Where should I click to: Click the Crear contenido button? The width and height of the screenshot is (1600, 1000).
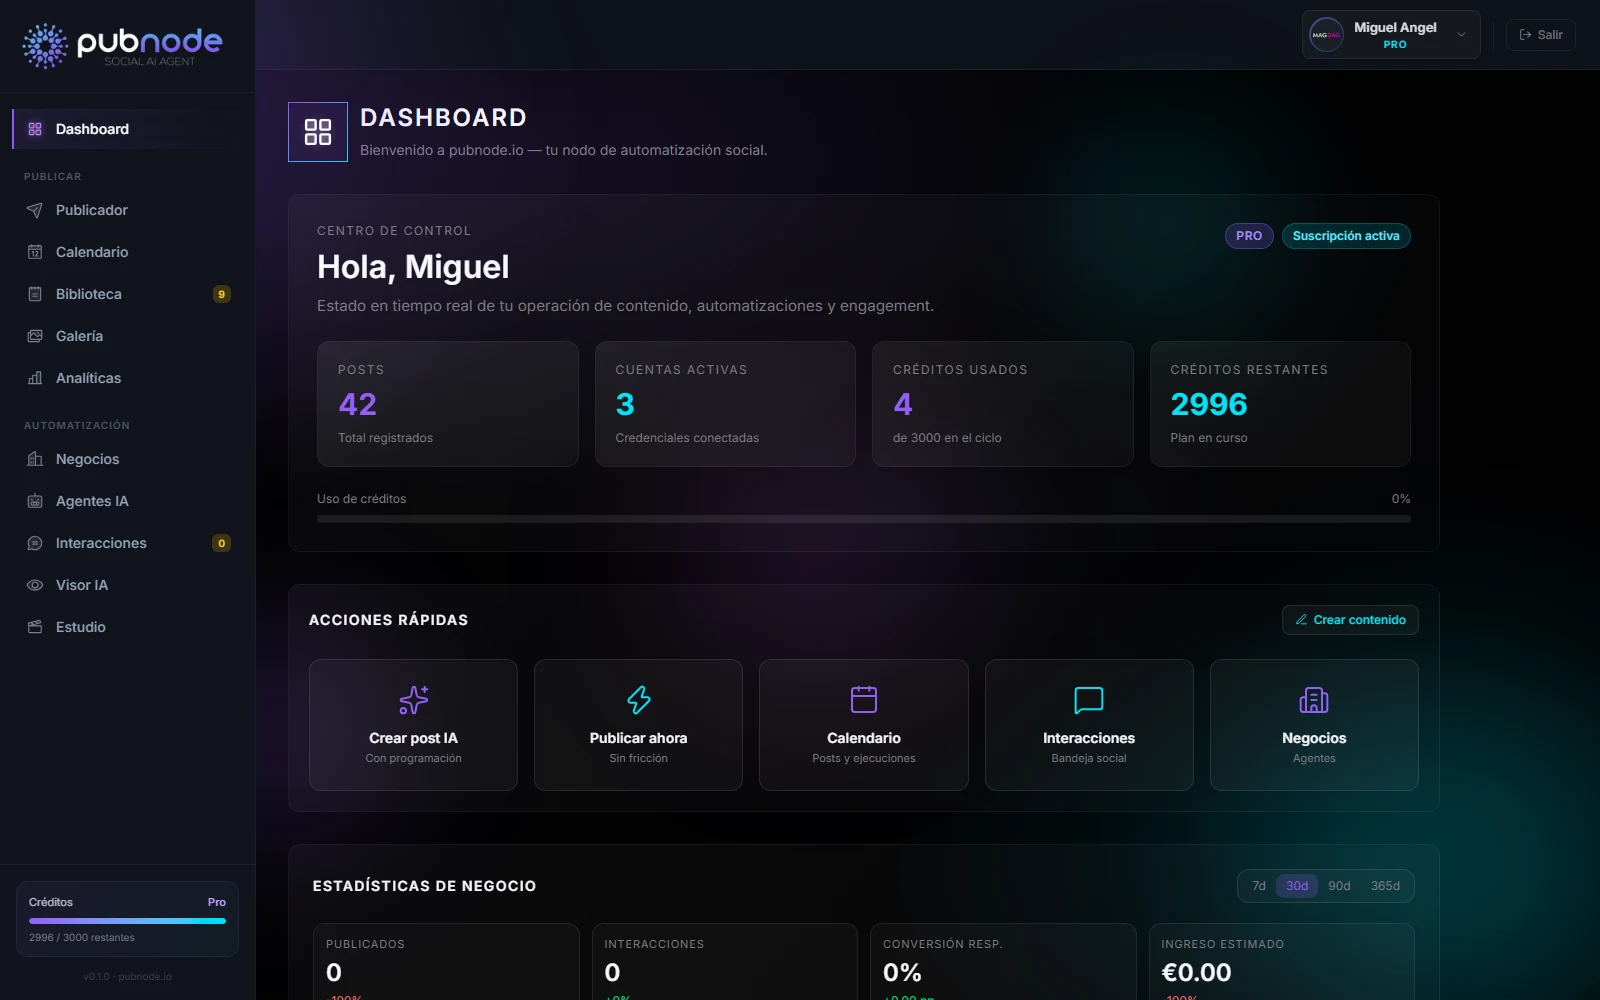tap(1350, 620)
